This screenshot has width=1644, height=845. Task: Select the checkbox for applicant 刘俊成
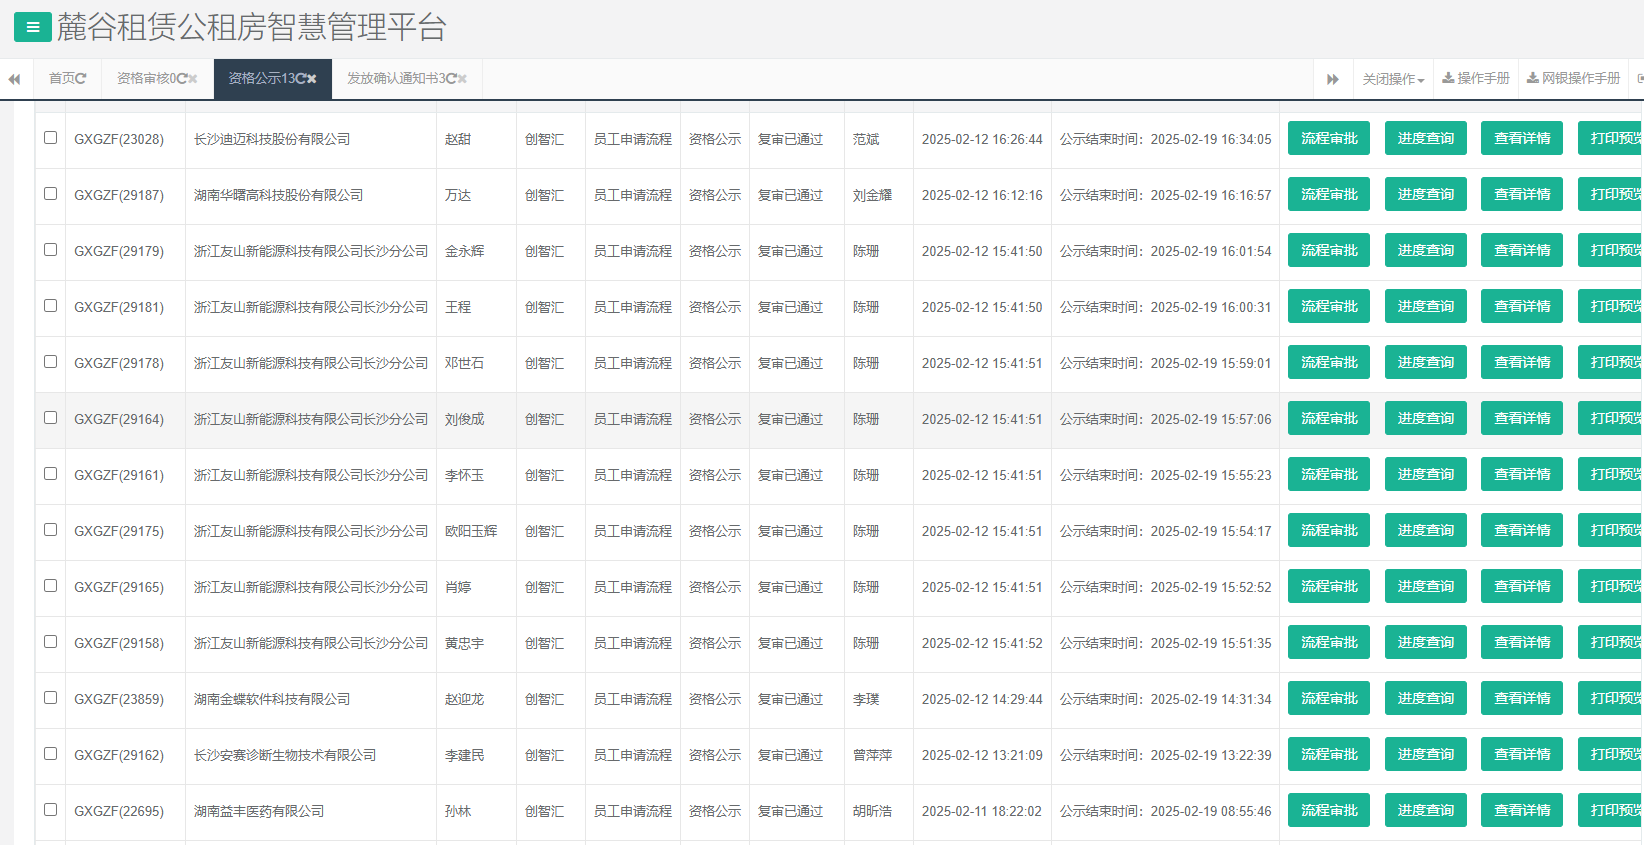point(50,418)
